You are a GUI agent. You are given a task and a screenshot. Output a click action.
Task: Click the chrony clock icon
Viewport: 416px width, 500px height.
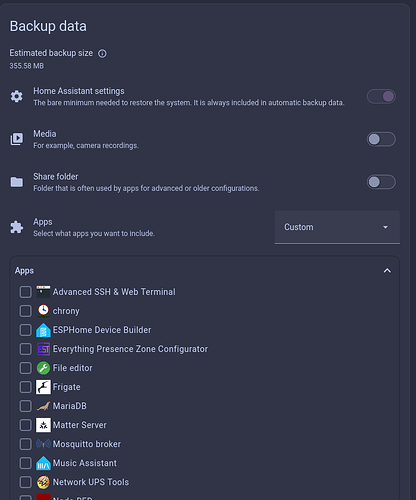[43, 311]
